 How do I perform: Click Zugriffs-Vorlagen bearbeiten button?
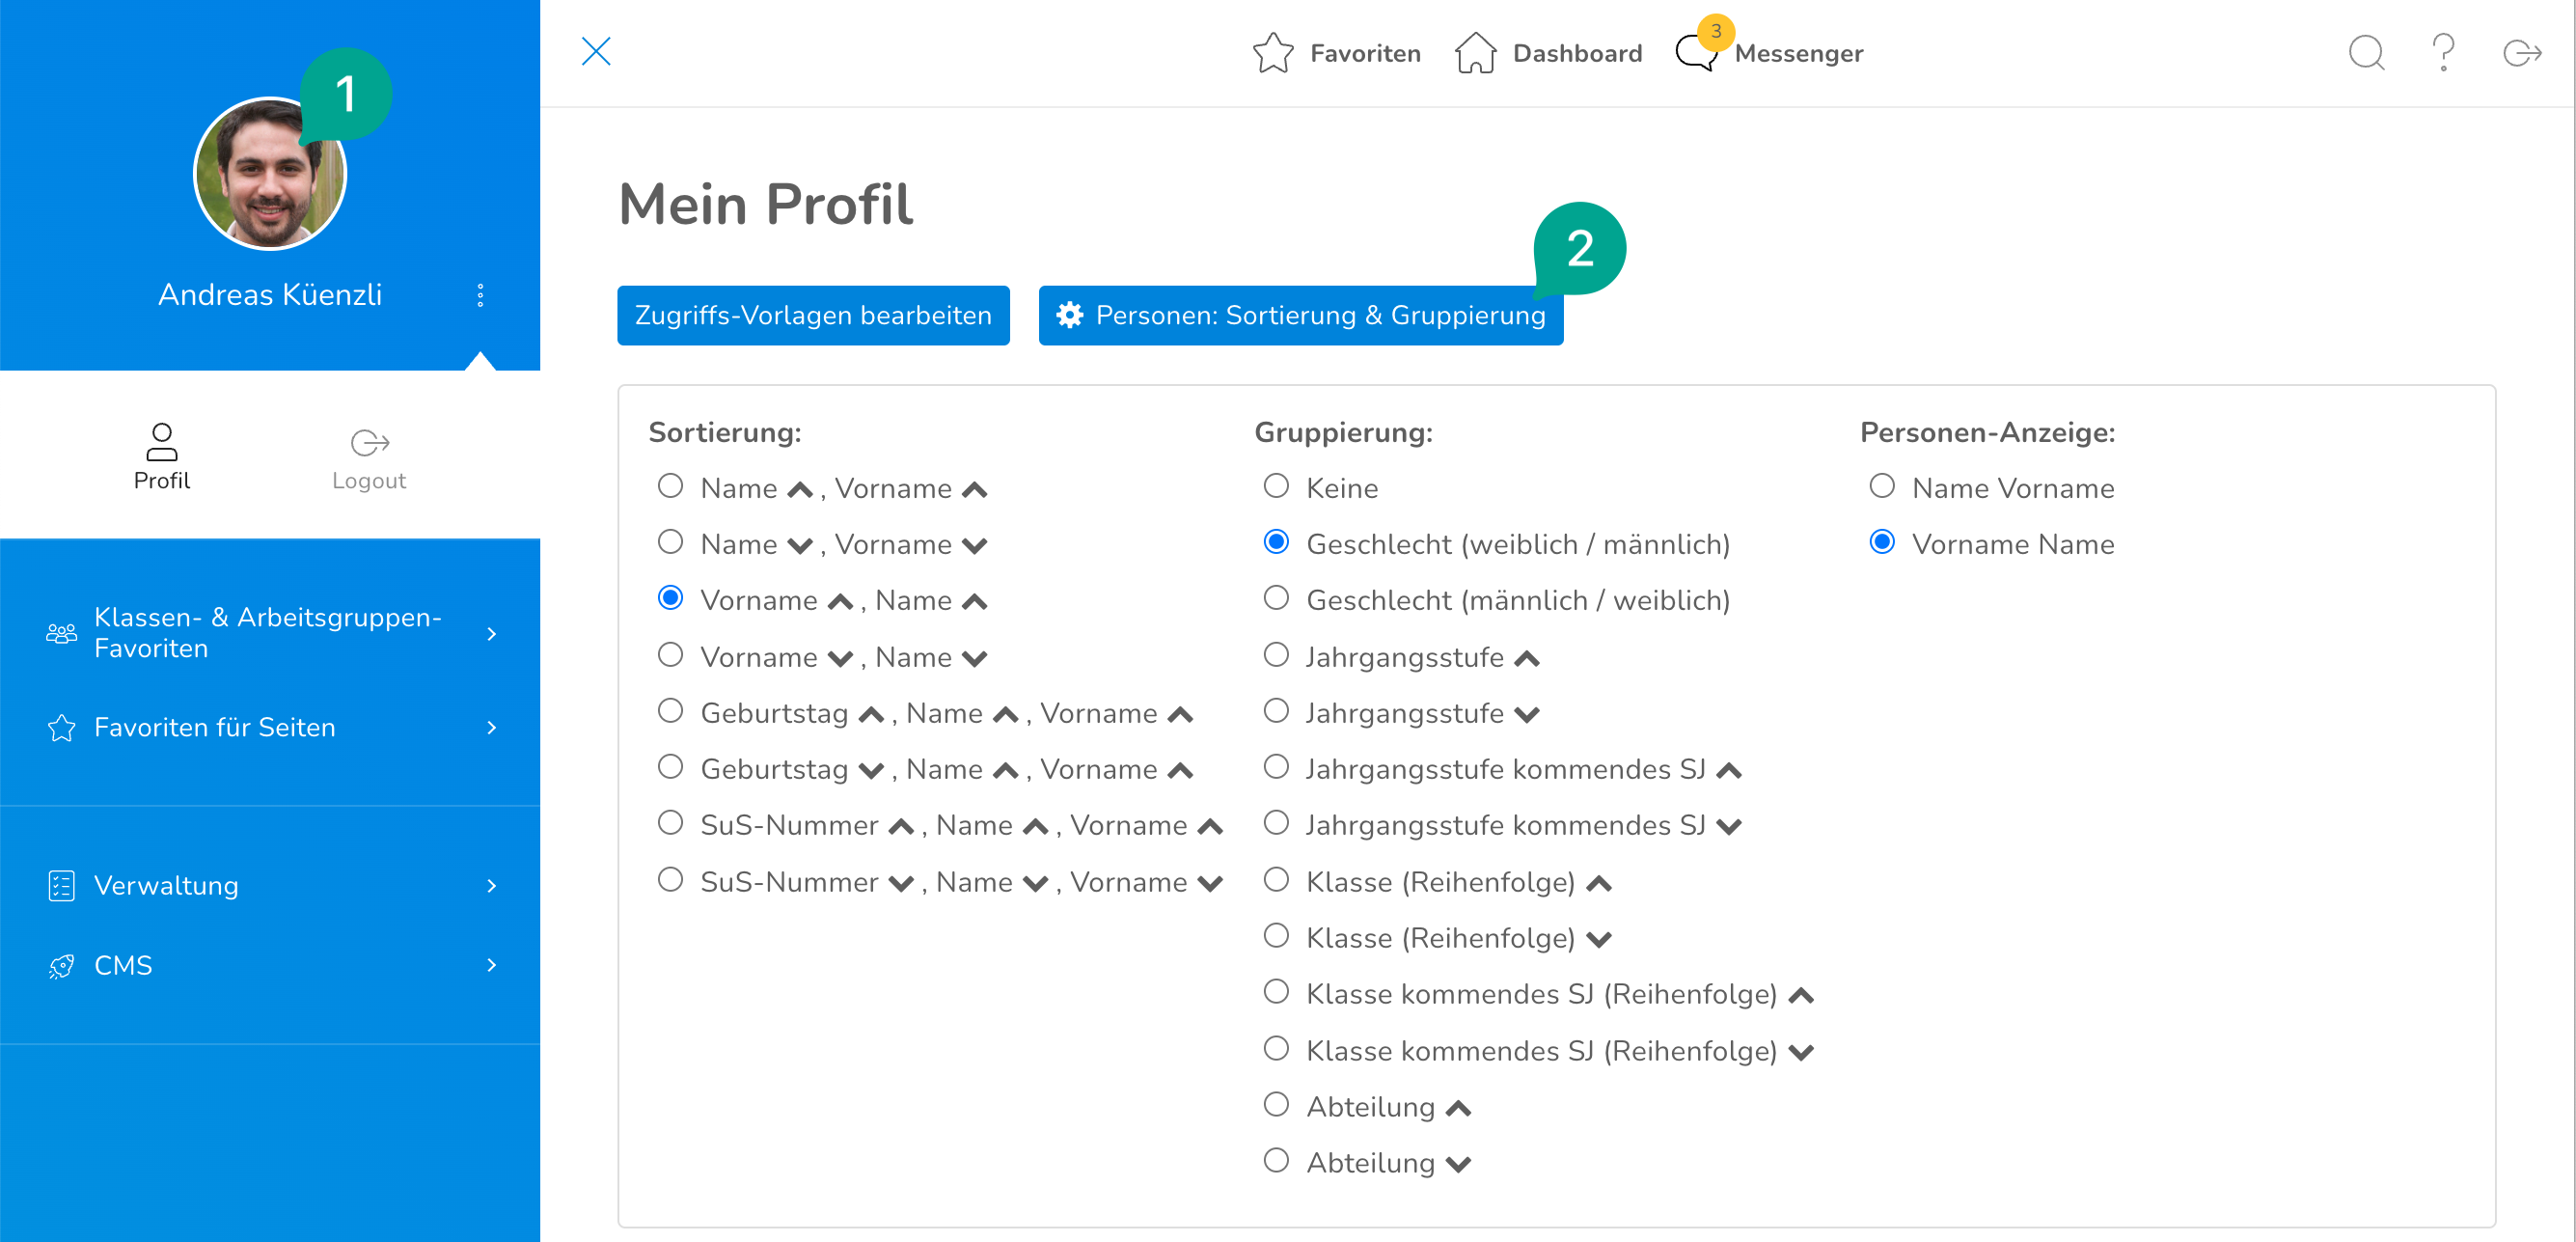(x=812, y=315)
